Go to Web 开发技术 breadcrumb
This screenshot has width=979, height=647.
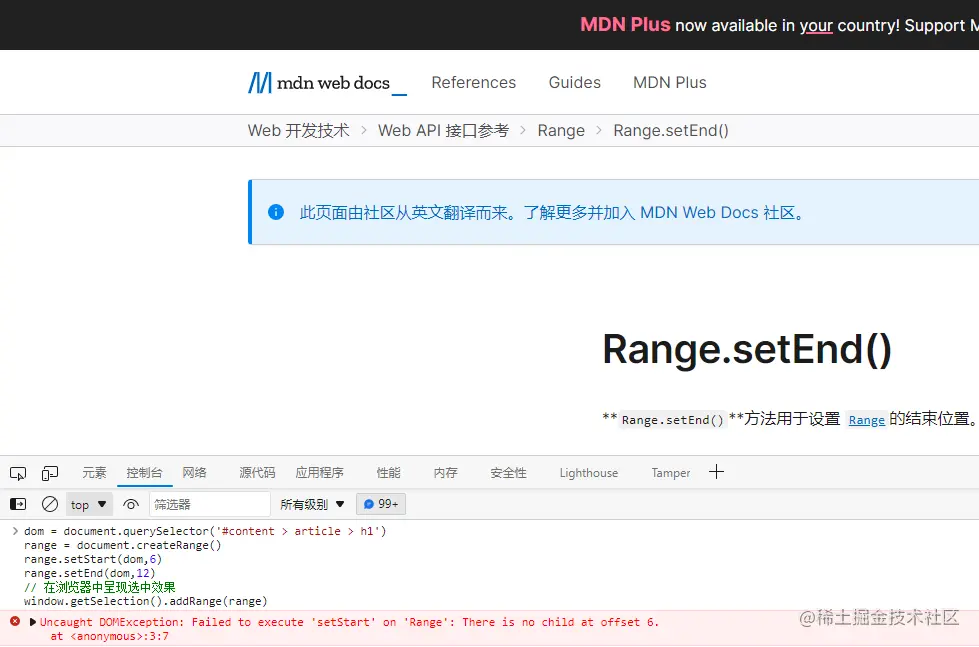[x=298, y=131]
